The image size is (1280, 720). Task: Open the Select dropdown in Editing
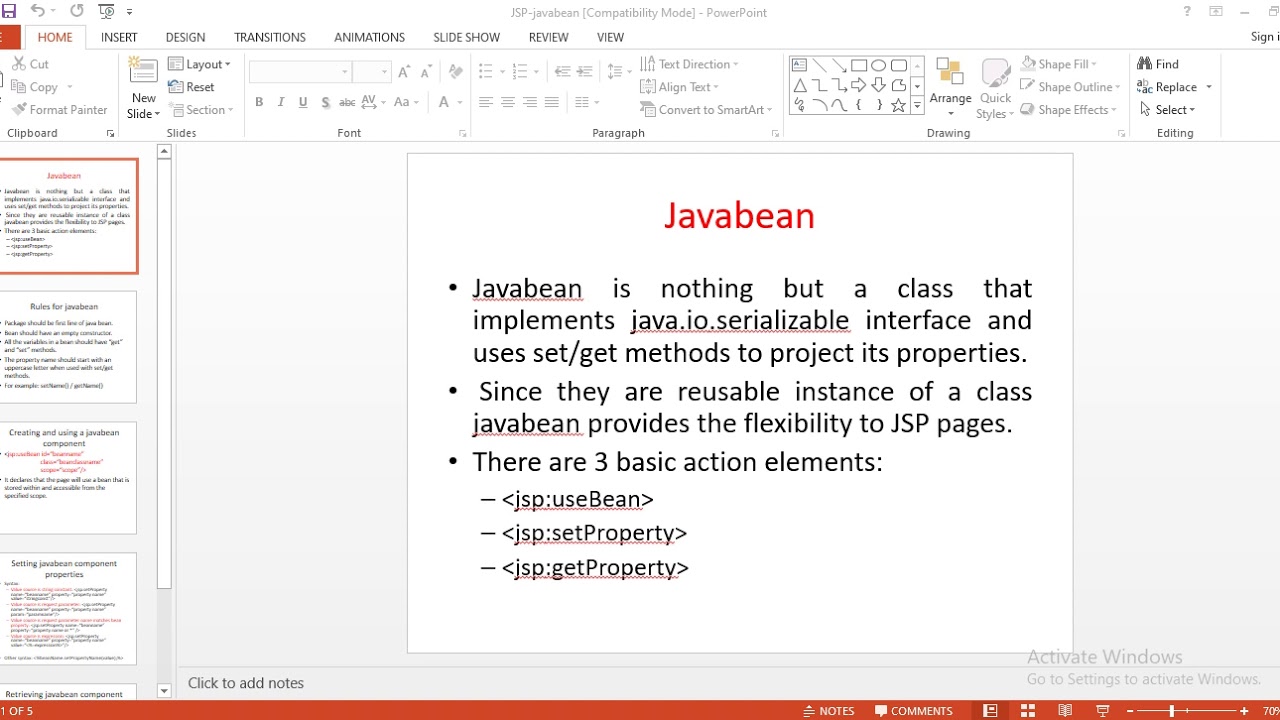tap(1167, 110)
